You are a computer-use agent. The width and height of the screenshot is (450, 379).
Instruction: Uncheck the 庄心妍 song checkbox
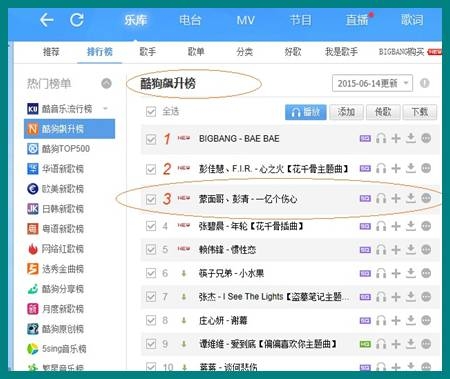tap(151, 321)
